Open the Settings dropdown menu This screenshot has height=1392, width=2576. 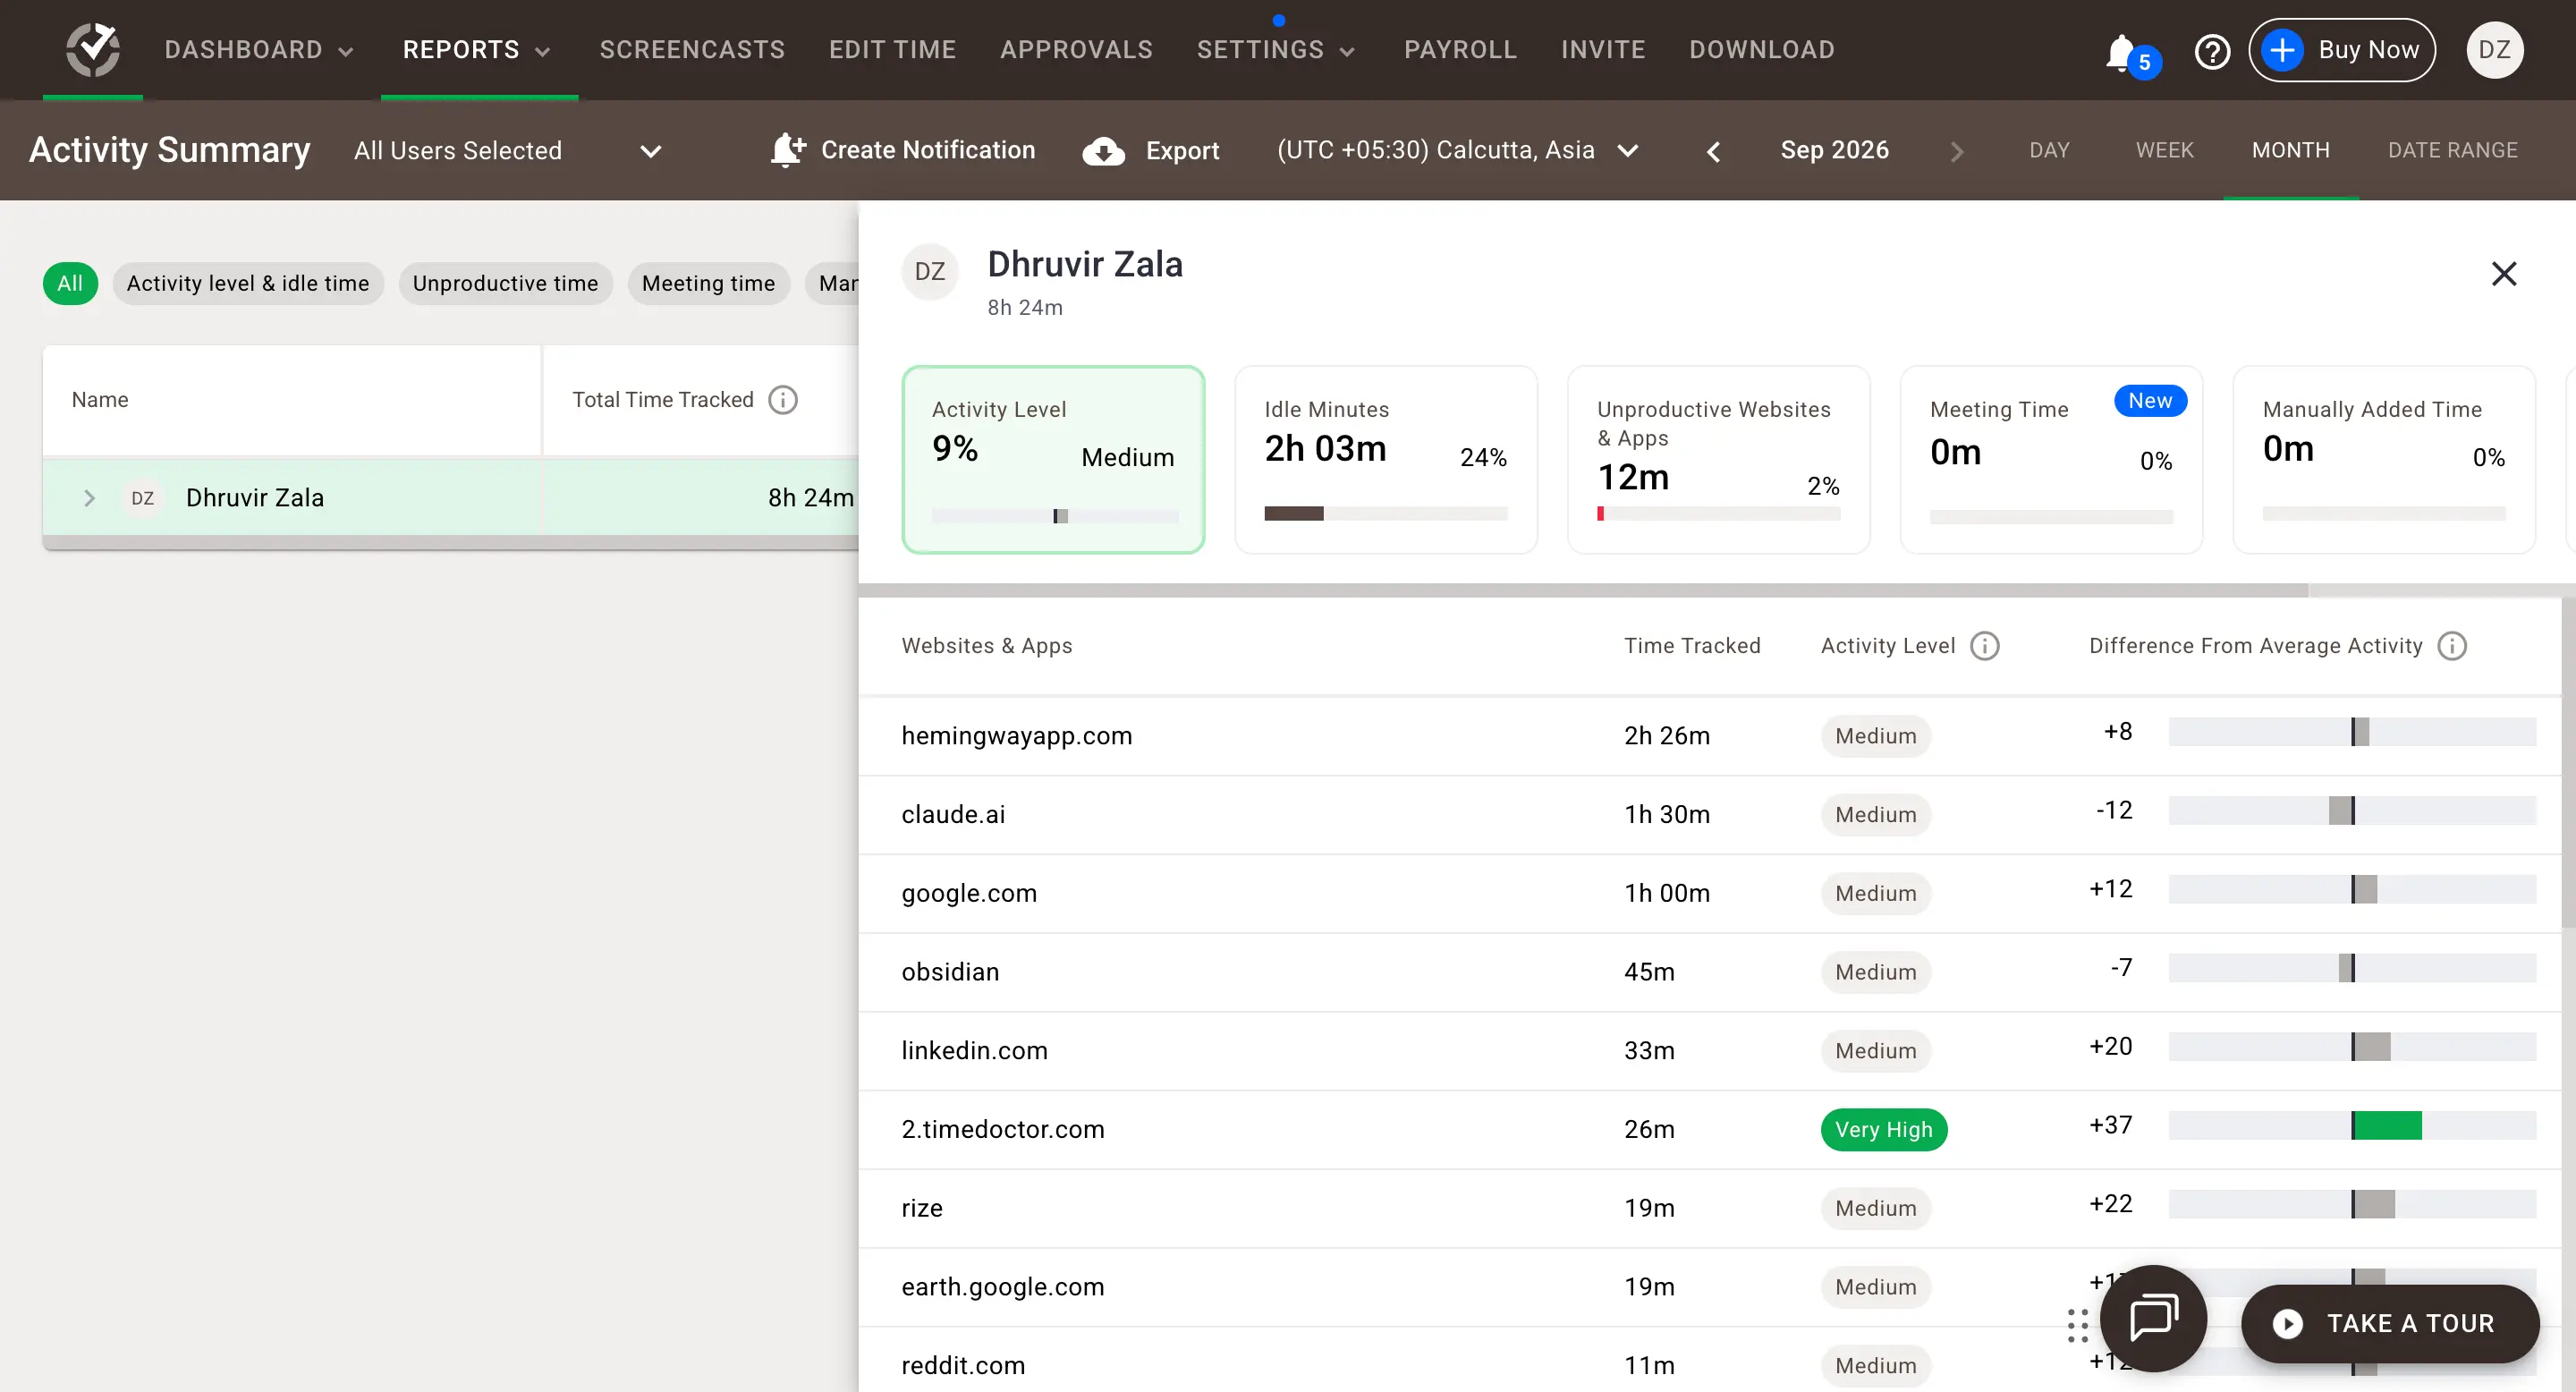1277,50
